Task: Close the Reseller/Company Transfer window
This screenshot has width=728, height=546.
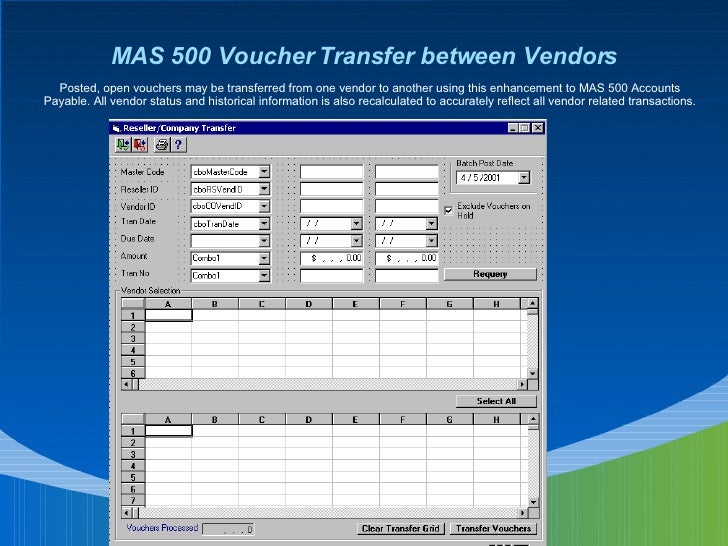Action: [x=538, y=128]
